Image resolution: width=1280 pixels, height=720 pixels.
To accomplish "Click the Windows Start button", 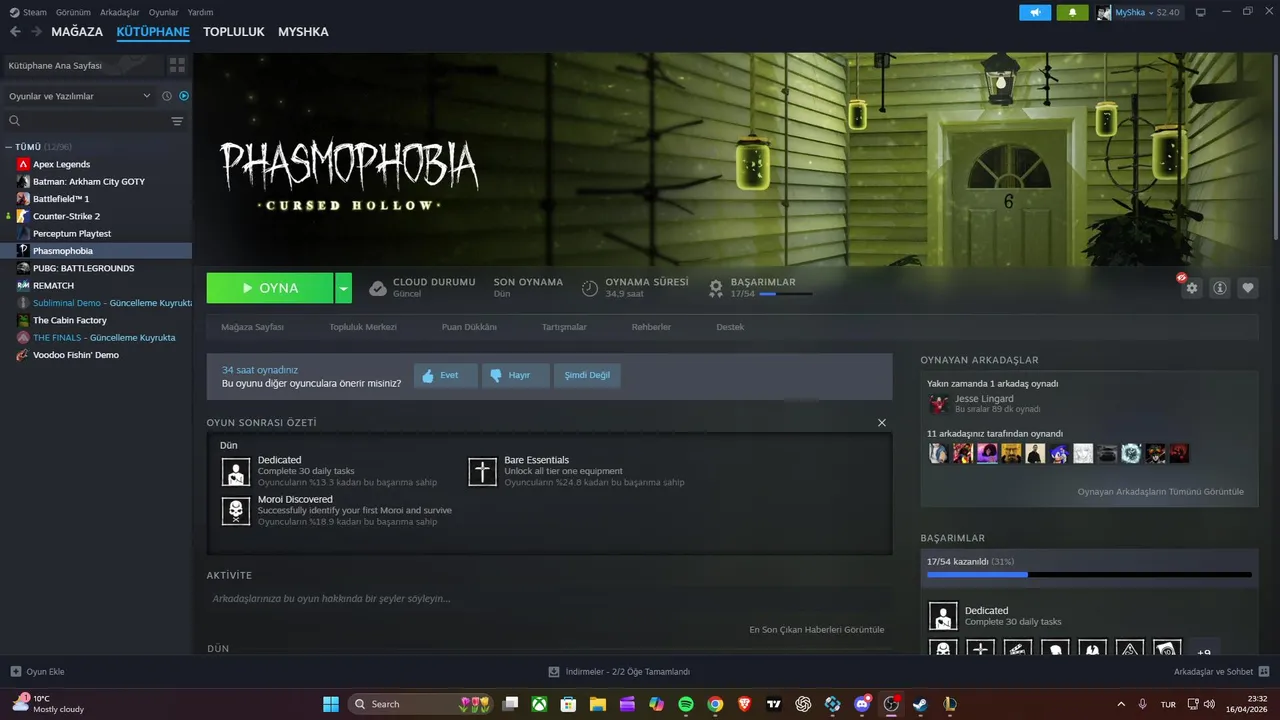I will pos(331,704).
